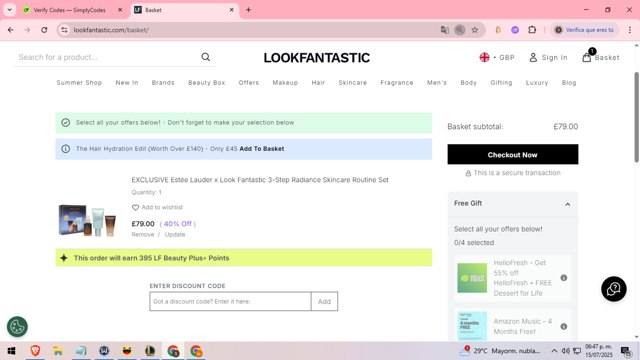Screen dimensions: 640x360
Task: Open the Skincare menu
Action: [x=353, y=82]
